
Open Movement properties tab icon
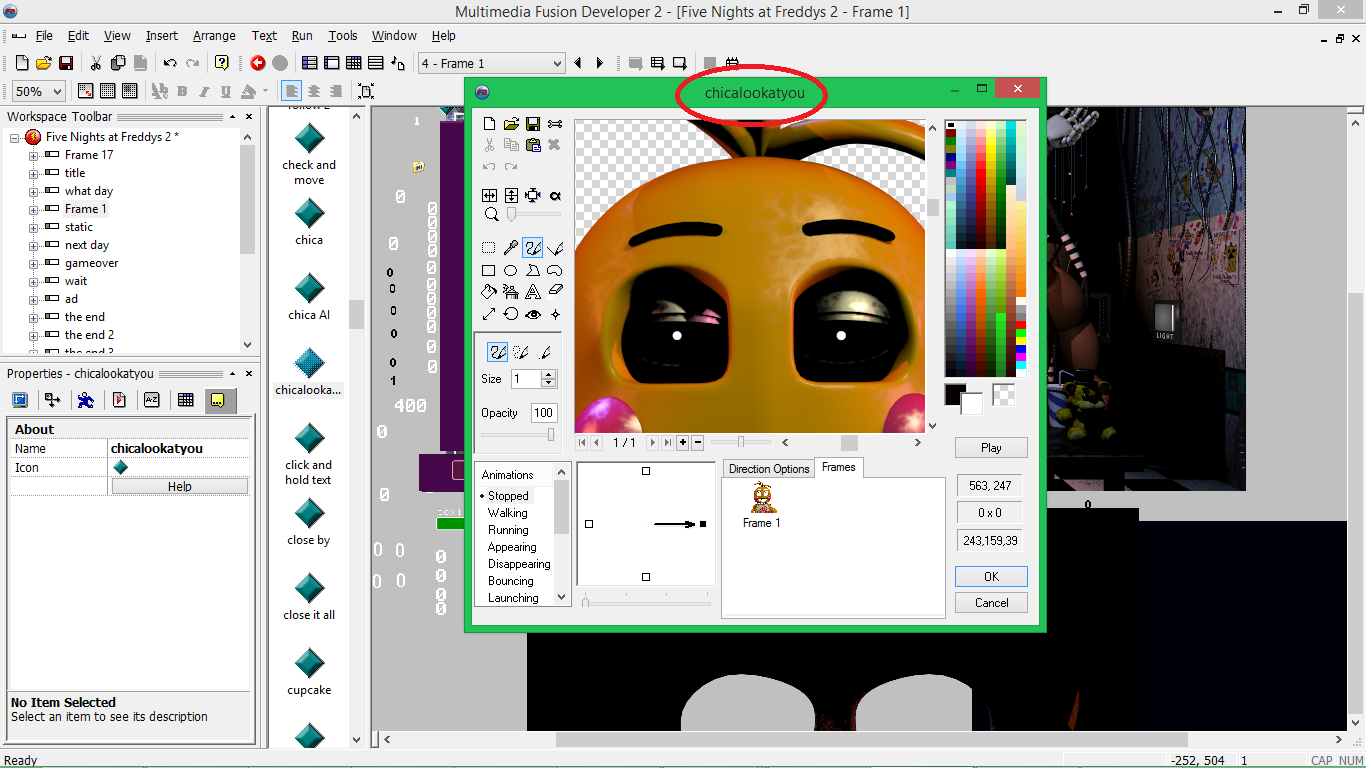(x=86, y=400)
